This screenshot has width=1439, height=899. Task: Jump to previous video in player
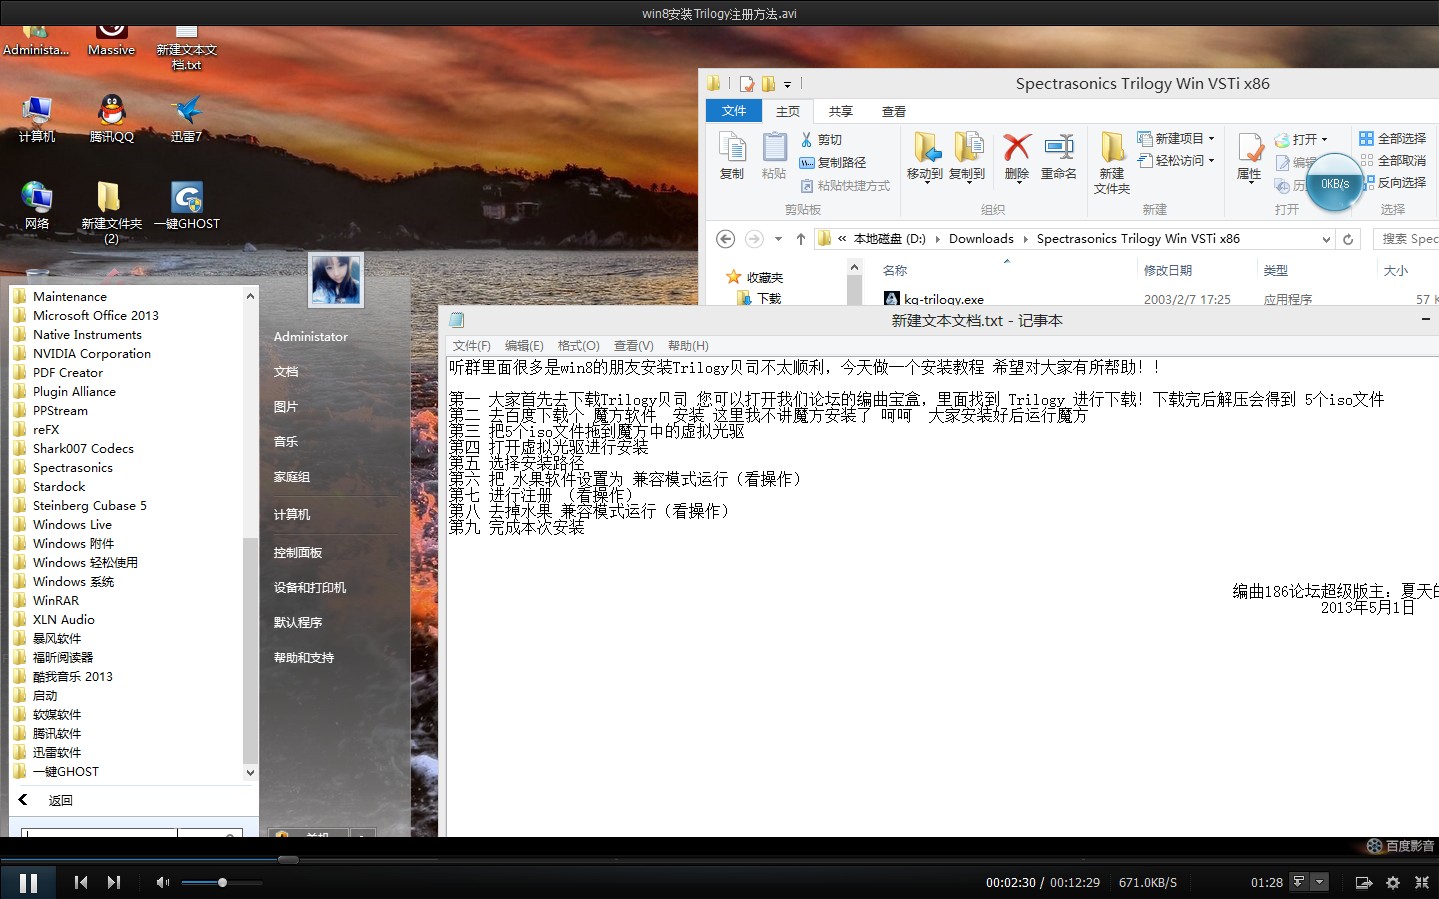(x=81, y=882)
